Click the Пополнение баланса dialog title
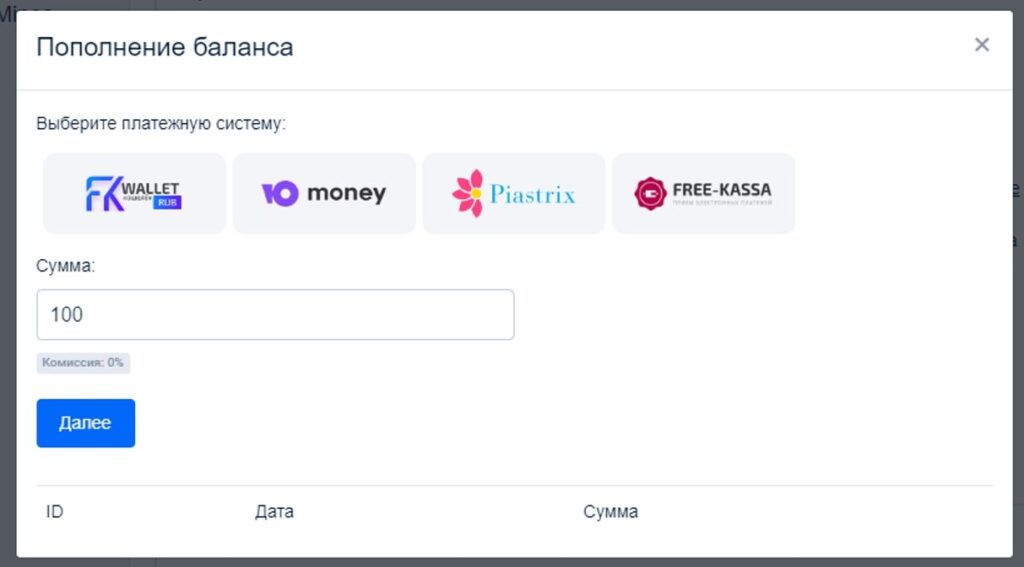 pos(165,47)
